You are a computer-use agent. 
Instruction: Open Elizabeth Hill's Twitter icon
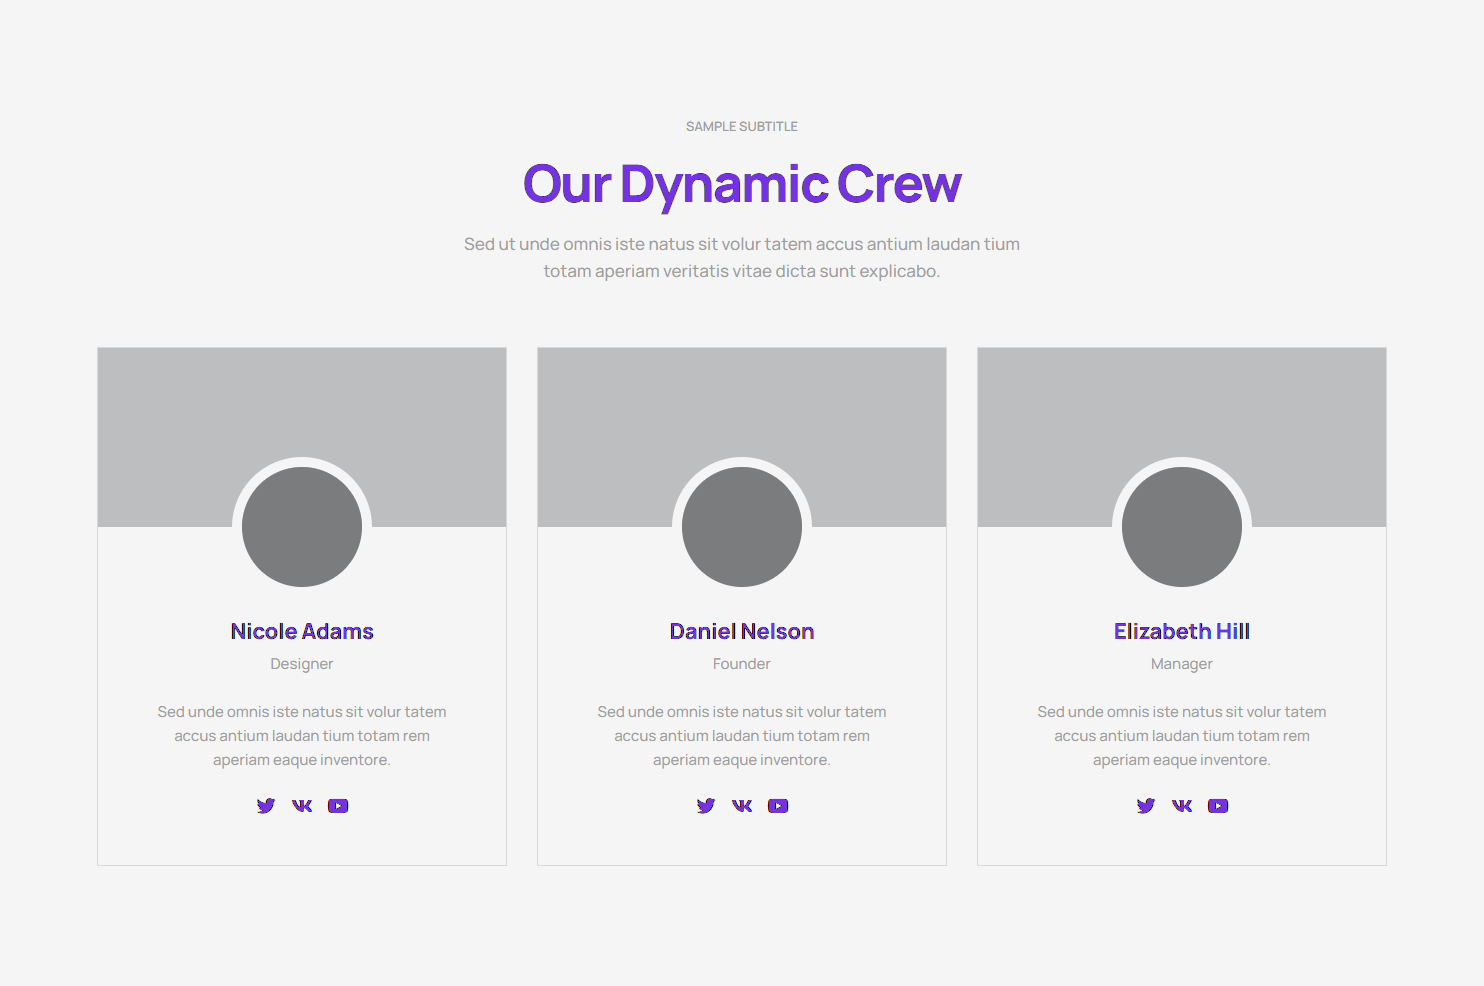1145,806
